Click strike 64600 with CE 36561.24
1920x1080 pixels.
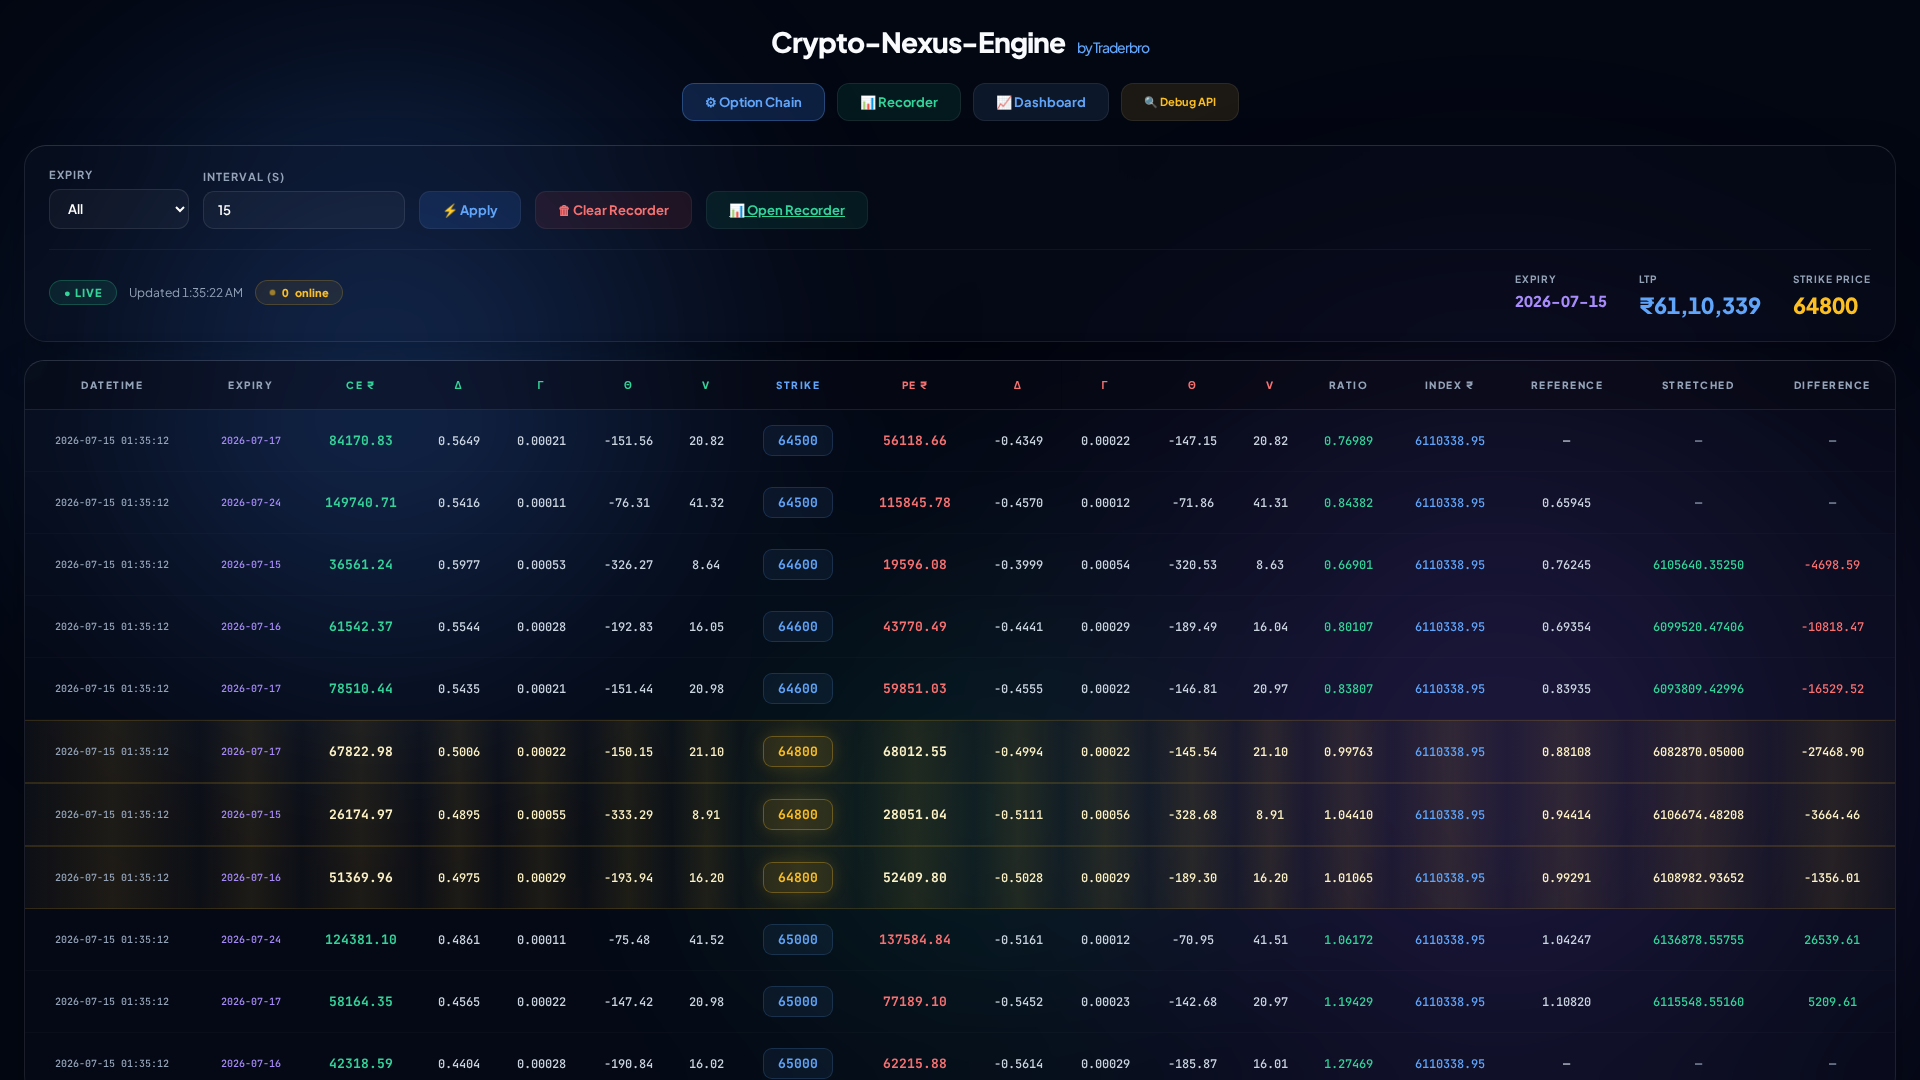(798, 565)
